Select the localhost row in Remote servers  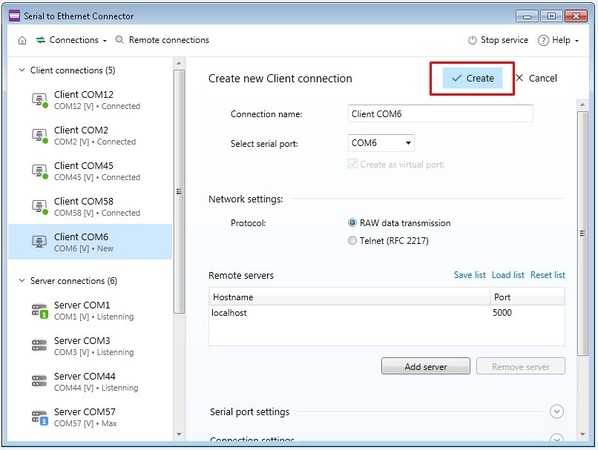pyautogui.click(x=387, y=313)
